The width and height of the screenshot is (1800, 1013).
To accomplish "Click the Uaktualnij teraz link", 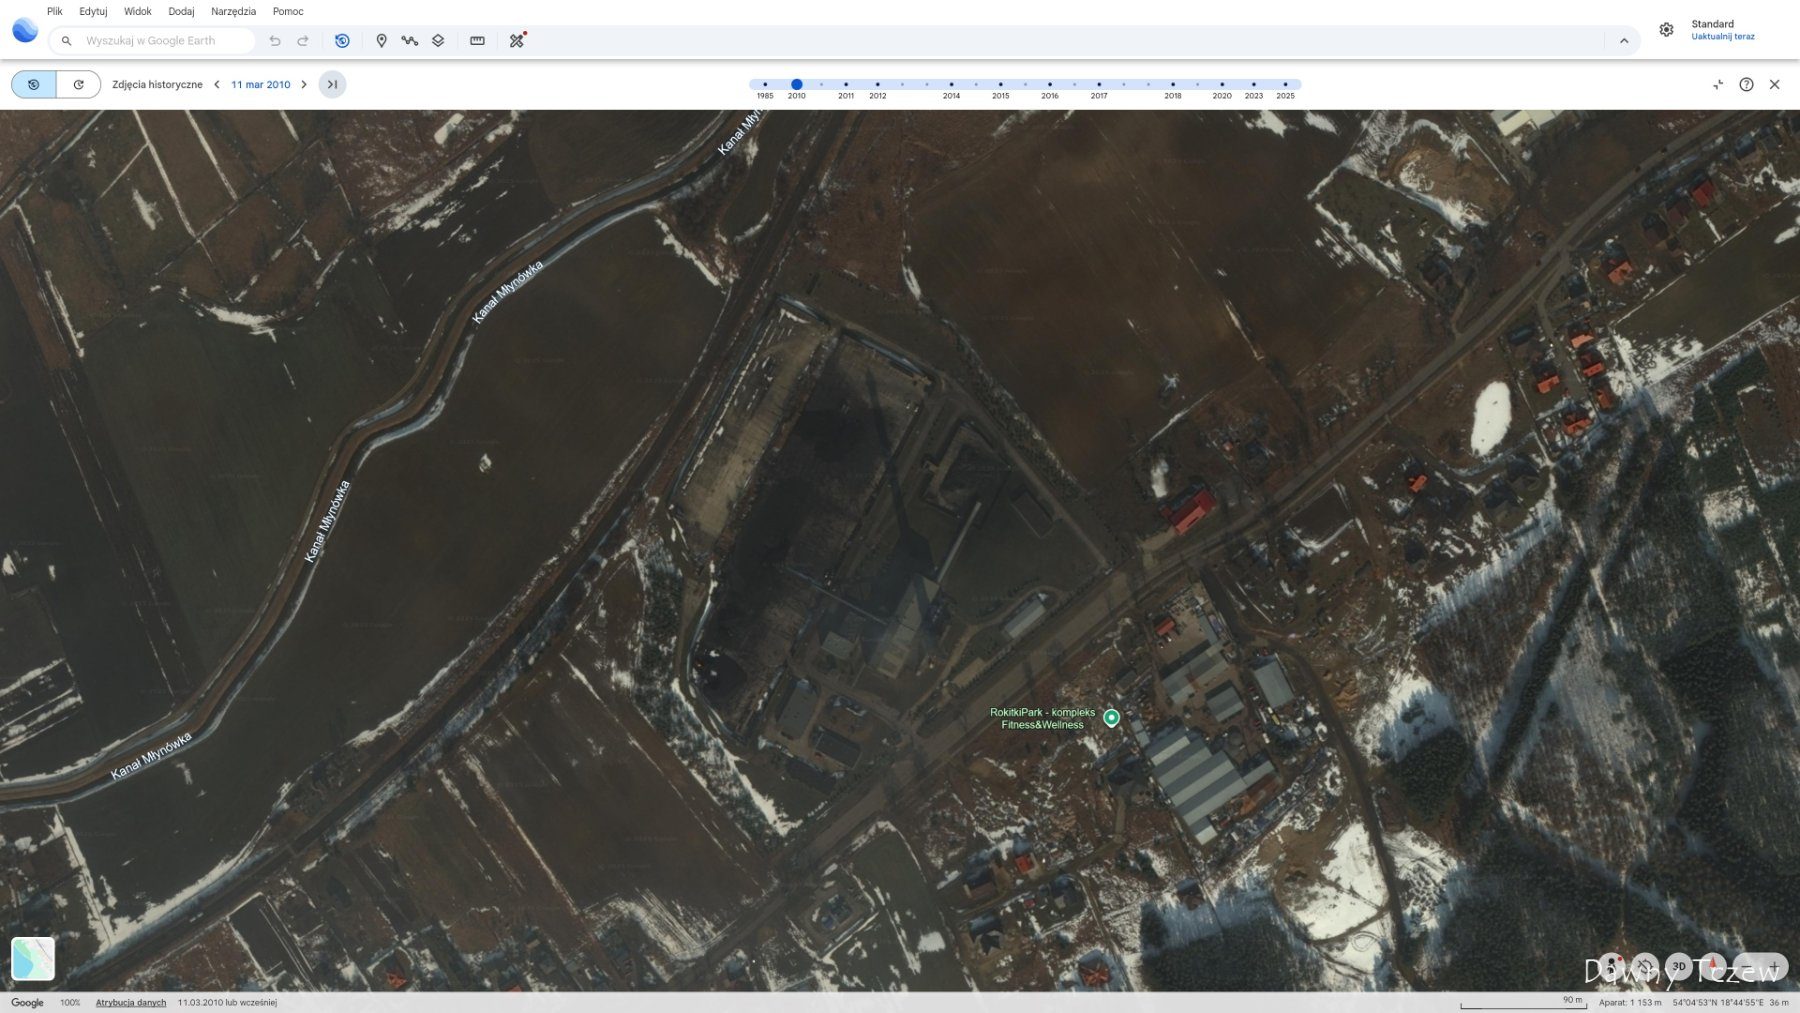I will click(1722, 37).
